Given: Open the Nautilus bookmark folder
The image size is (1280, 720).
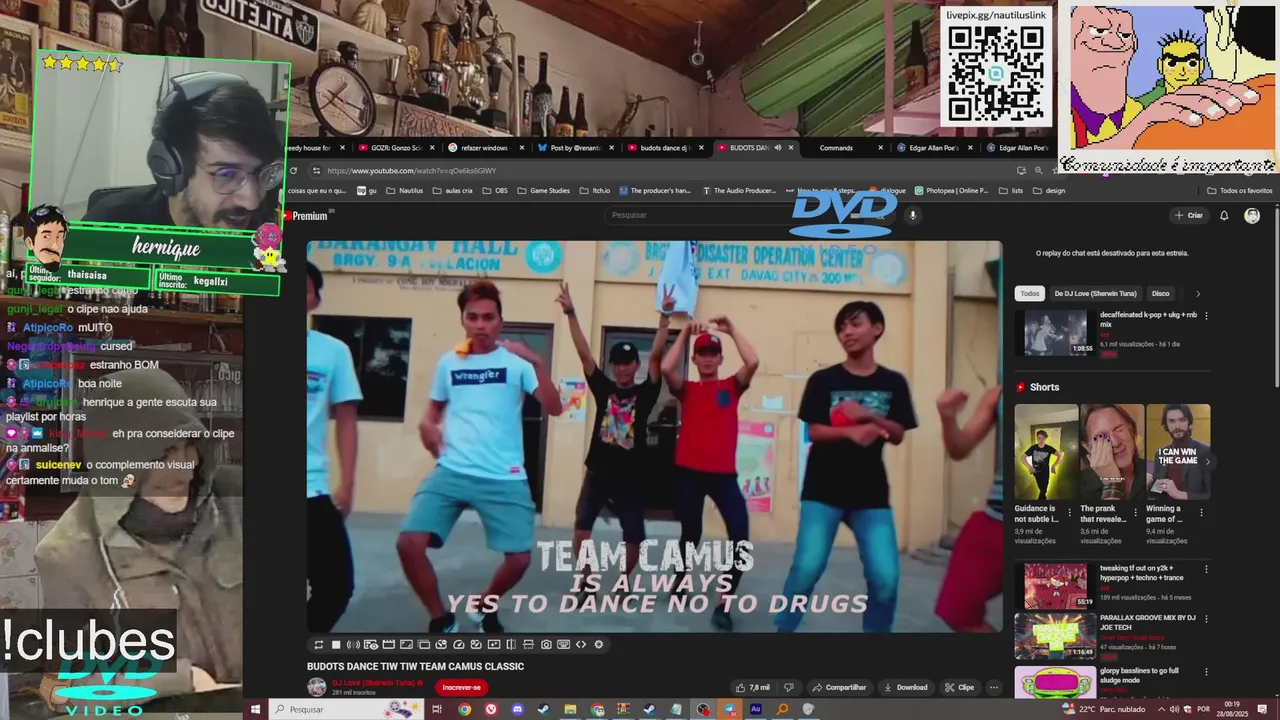Looking at the screenshot, I should click(x=404, y=190).
